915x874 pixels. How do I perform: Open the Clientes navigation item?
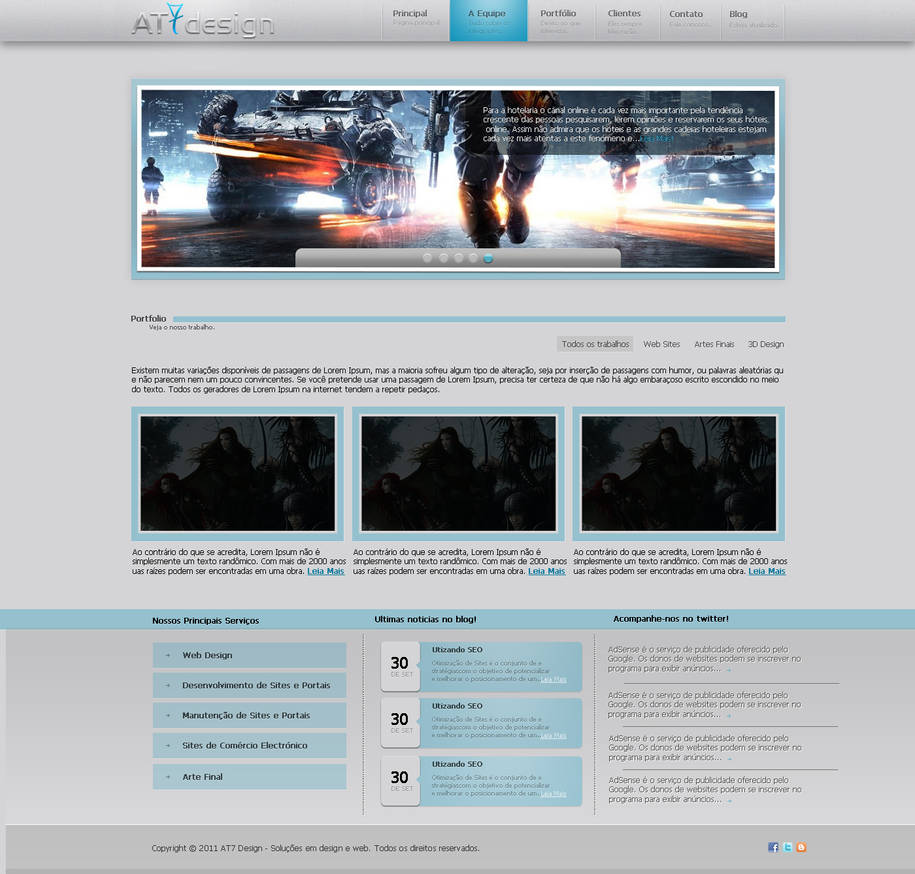[x=627, y=20]
